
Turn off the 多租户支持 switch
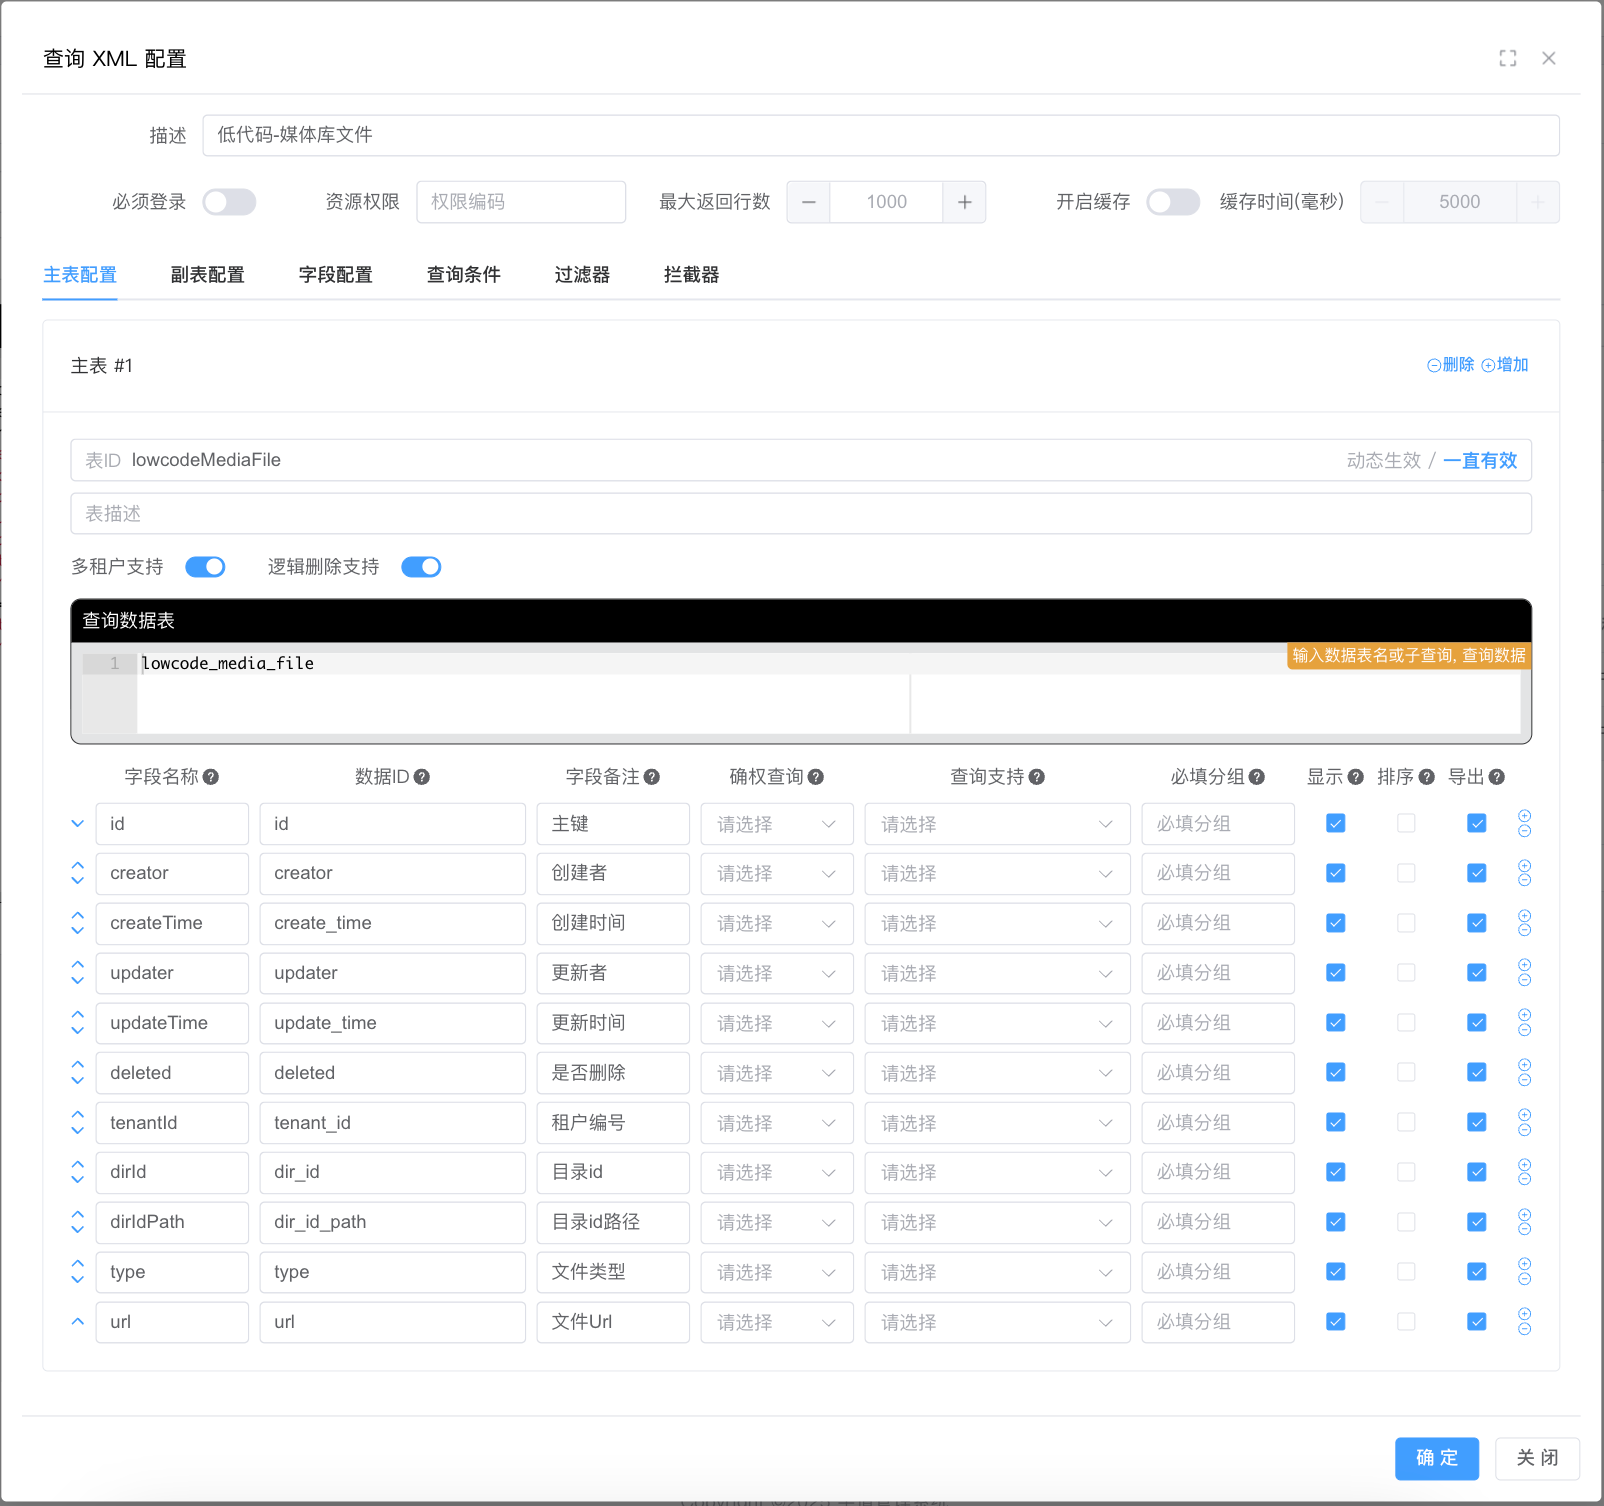click(205, 567)
